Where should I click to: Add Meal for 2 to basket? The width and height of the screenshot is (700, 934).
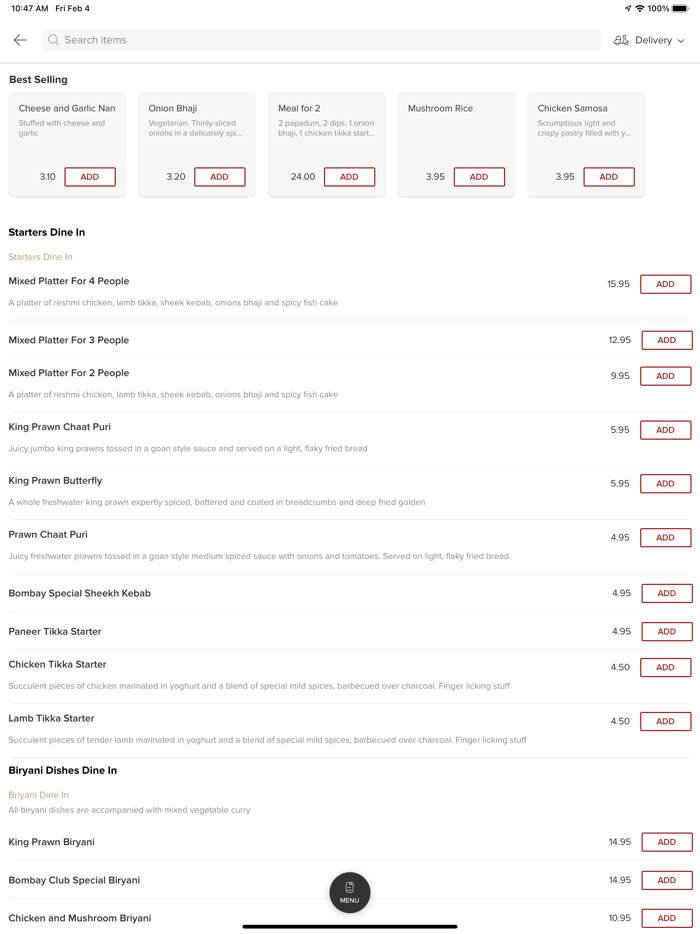pos(349,177)
